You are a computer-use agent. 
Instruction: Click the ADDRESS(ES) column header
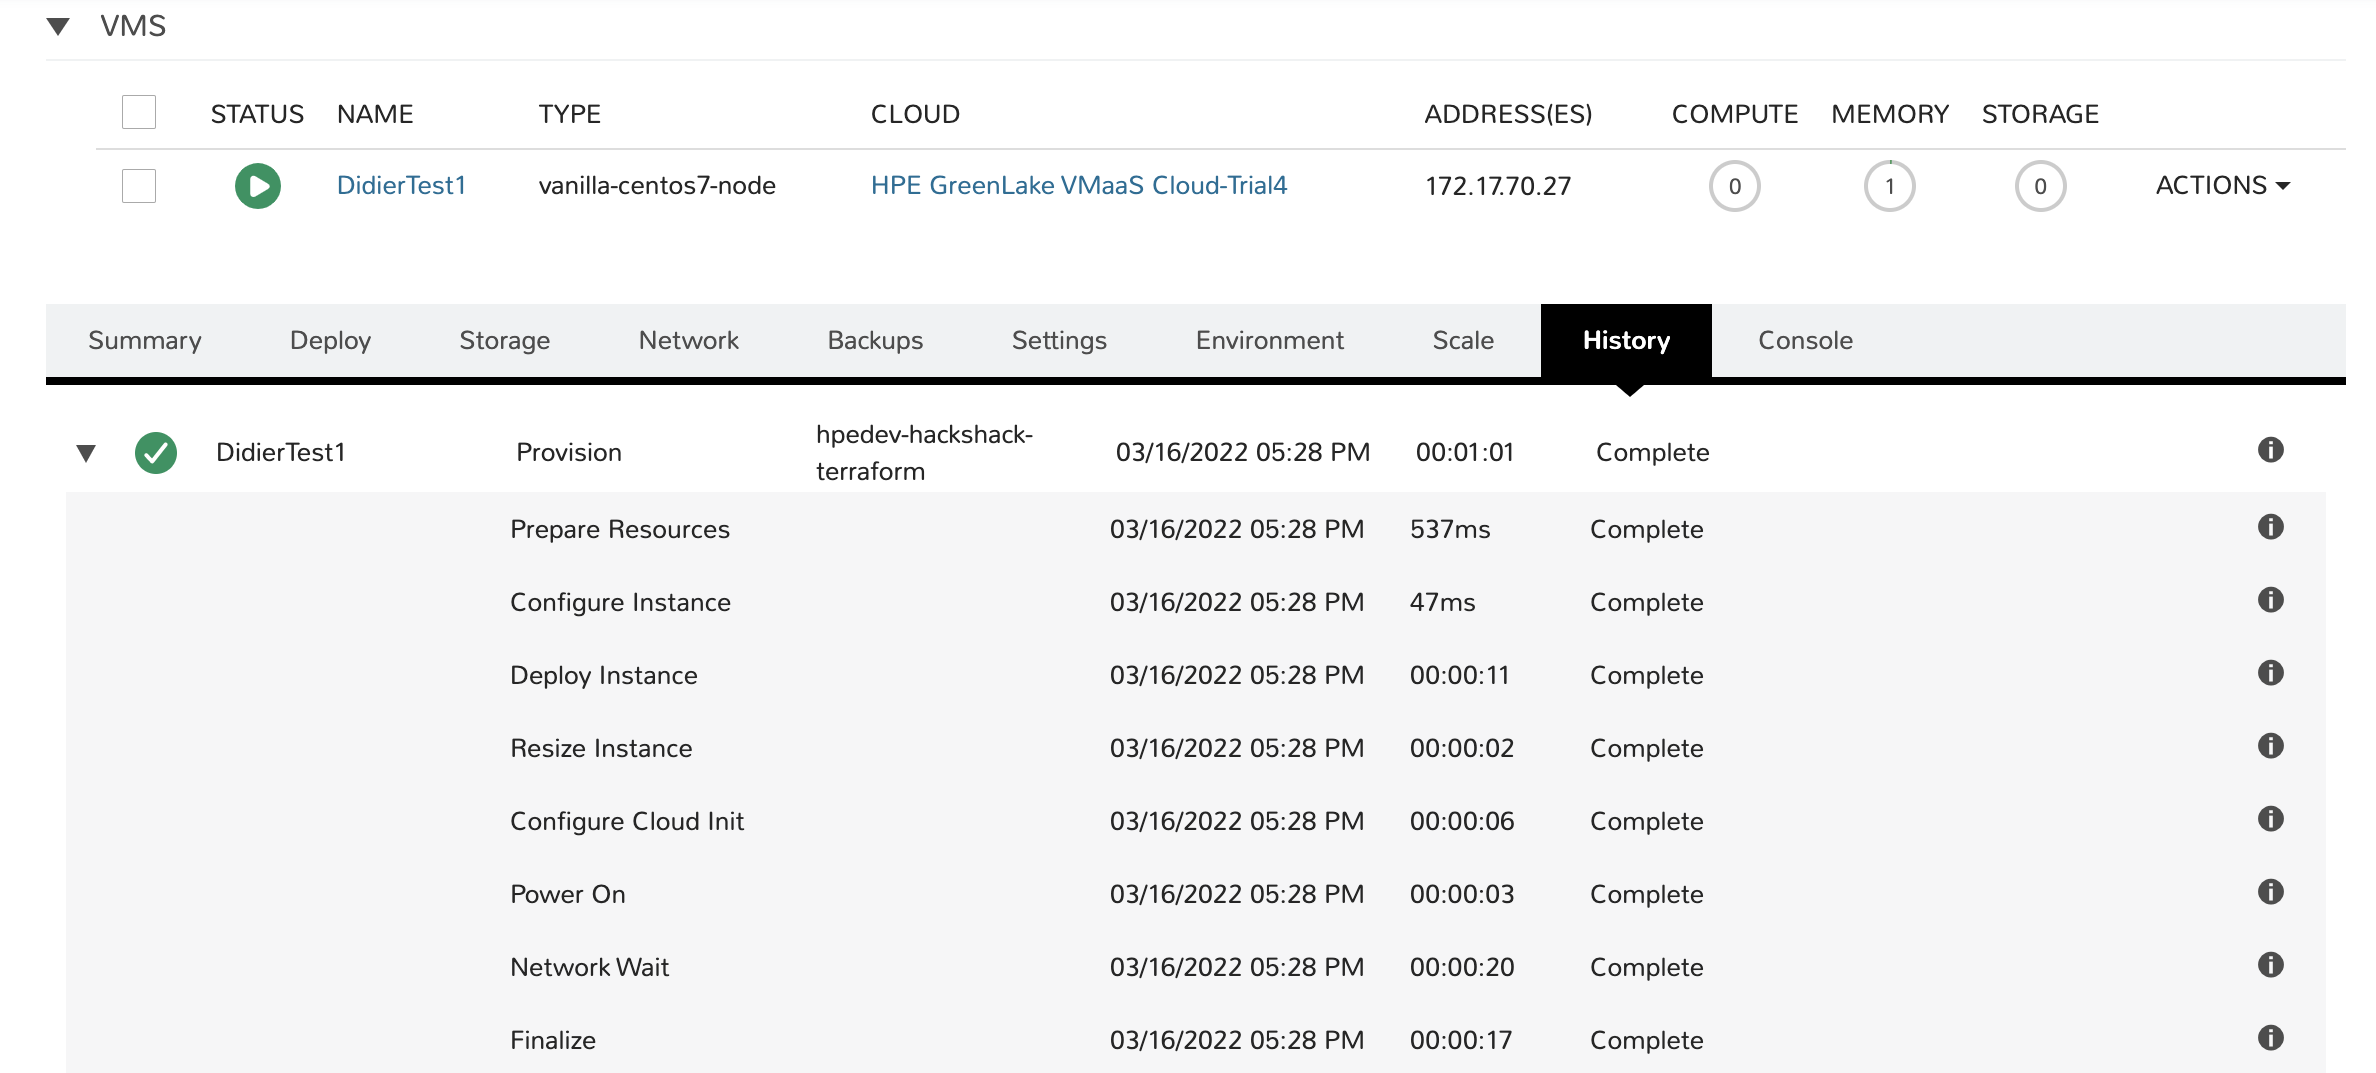pos(1508,114)
